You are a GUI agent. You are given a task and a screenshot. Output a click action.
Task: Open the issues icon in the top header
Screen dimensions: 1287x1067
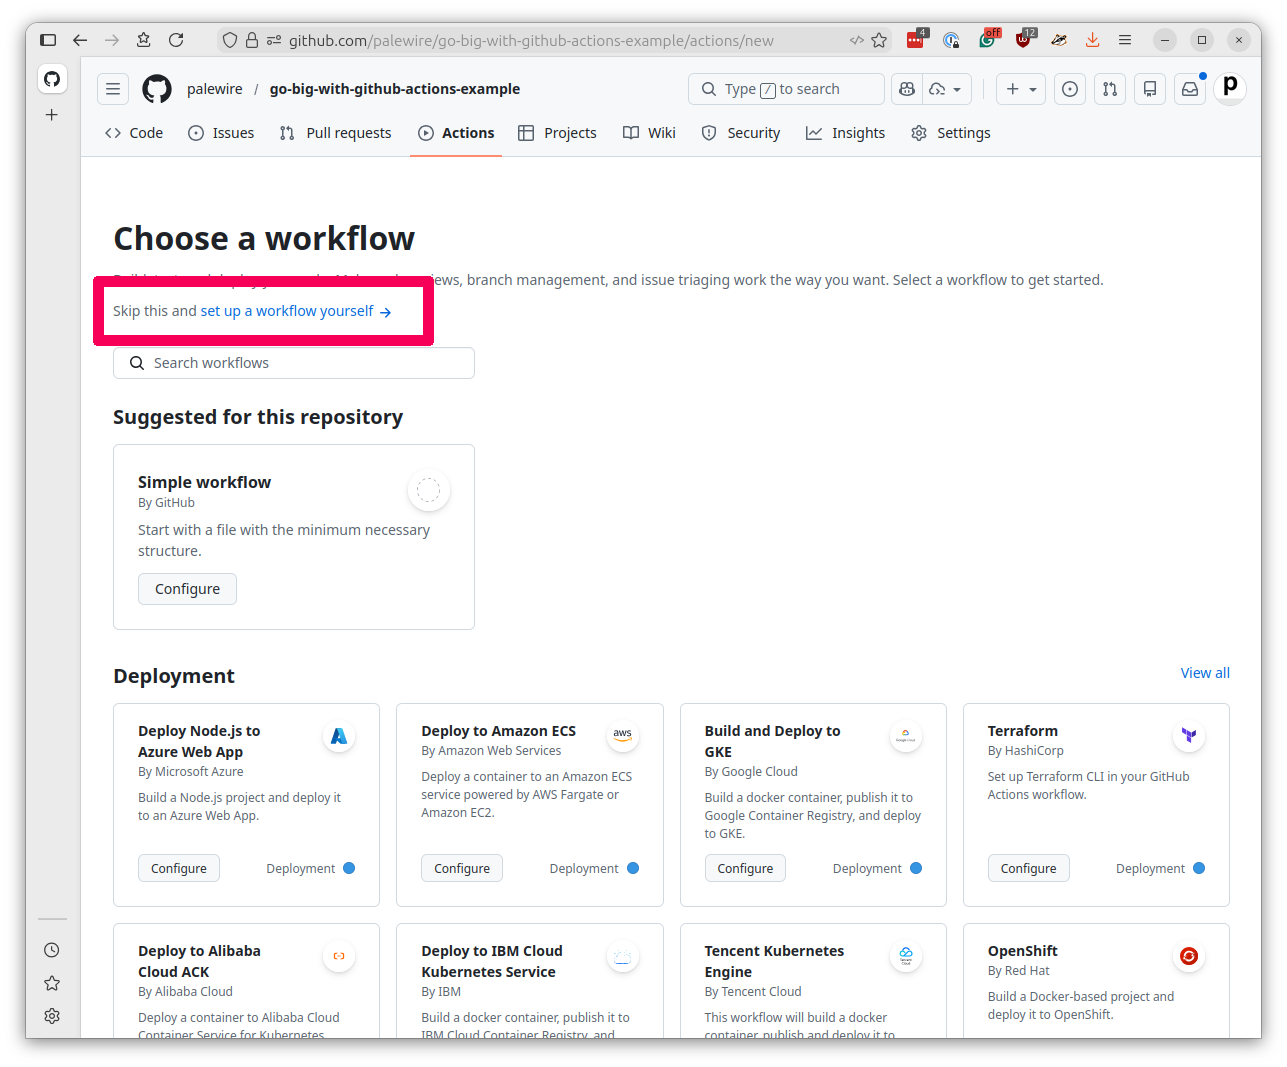point(1070,89)
